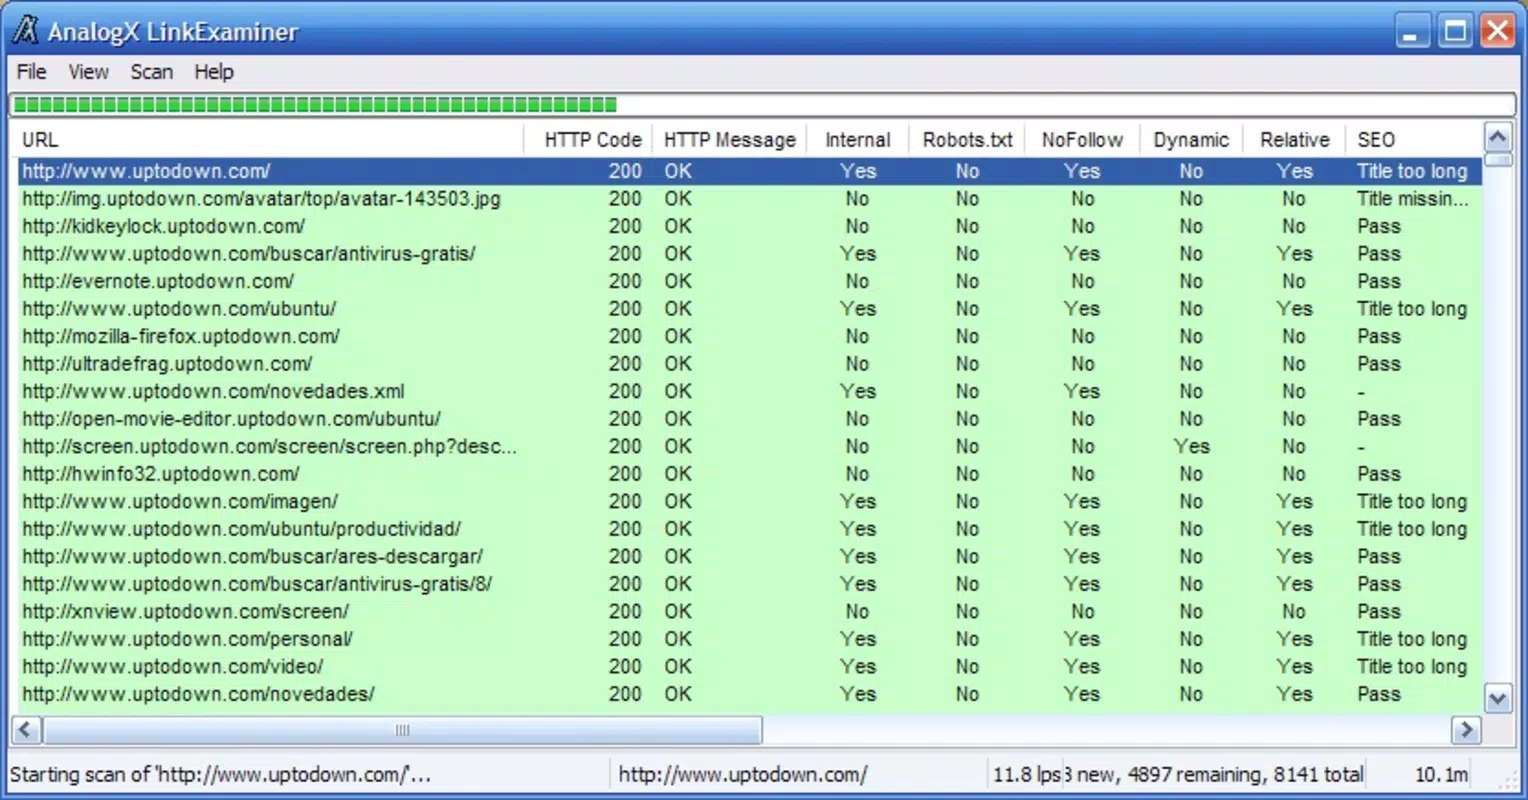Select row http://www.uptodown.com/
This screenshot has height=800, width=1528.
749,171
